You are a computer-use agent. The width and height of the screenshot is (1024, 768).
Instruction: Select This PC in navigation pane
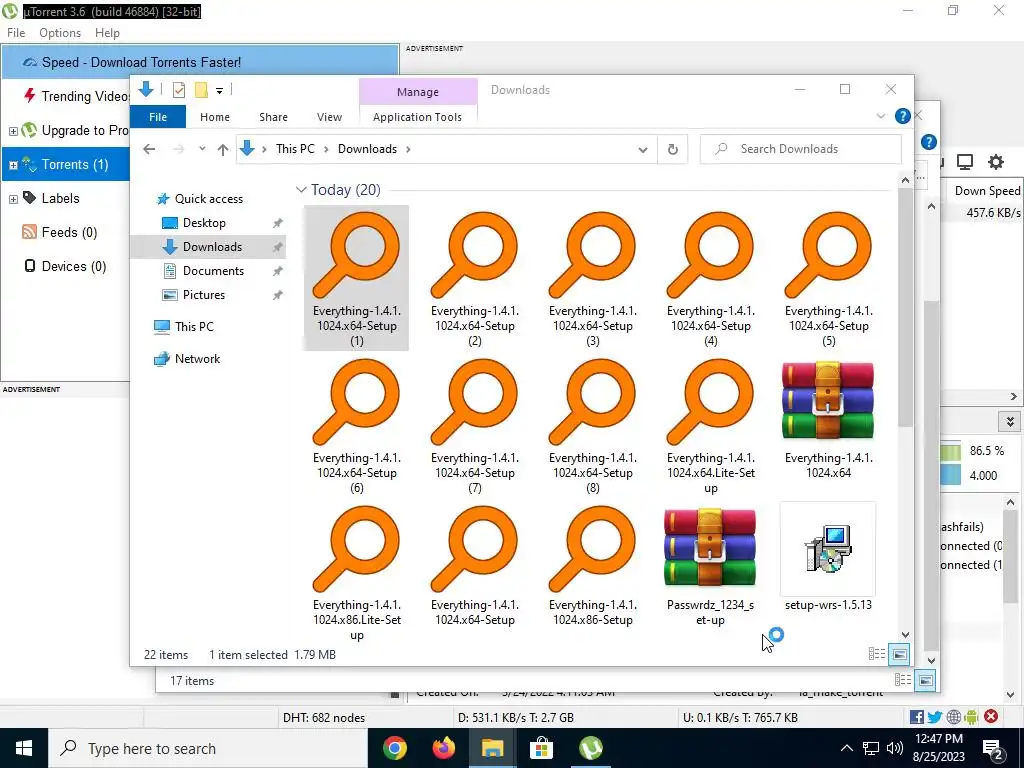(x=194, y=327)
